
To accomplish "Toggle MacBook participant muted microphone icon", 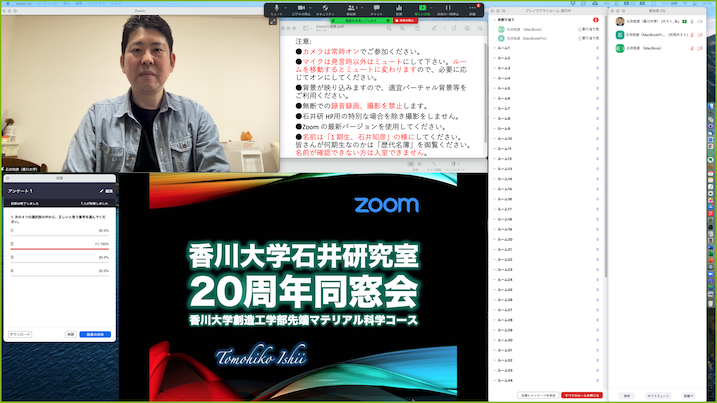I will (x=692, y=48).
